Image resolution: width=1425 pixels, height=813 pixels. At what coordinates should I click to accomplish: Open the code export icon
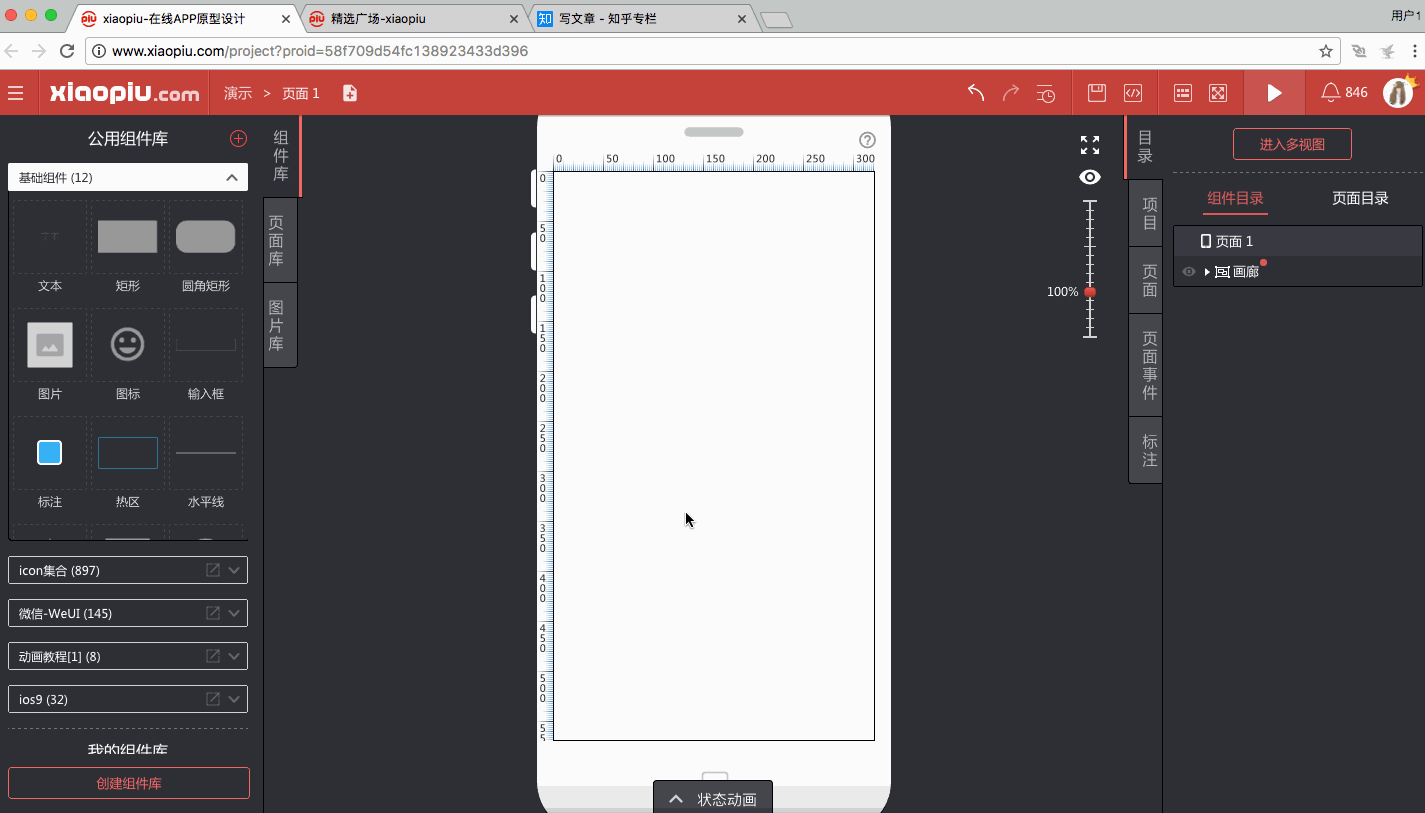coord(1133,93)
